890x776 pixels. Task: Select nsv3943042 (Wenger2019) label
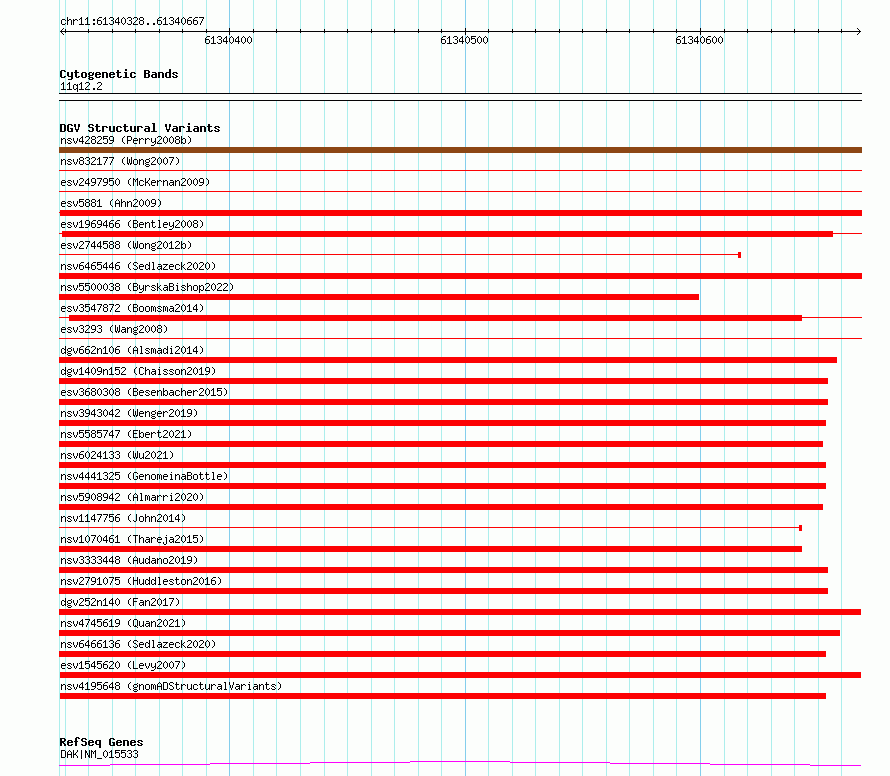[129, 413]
